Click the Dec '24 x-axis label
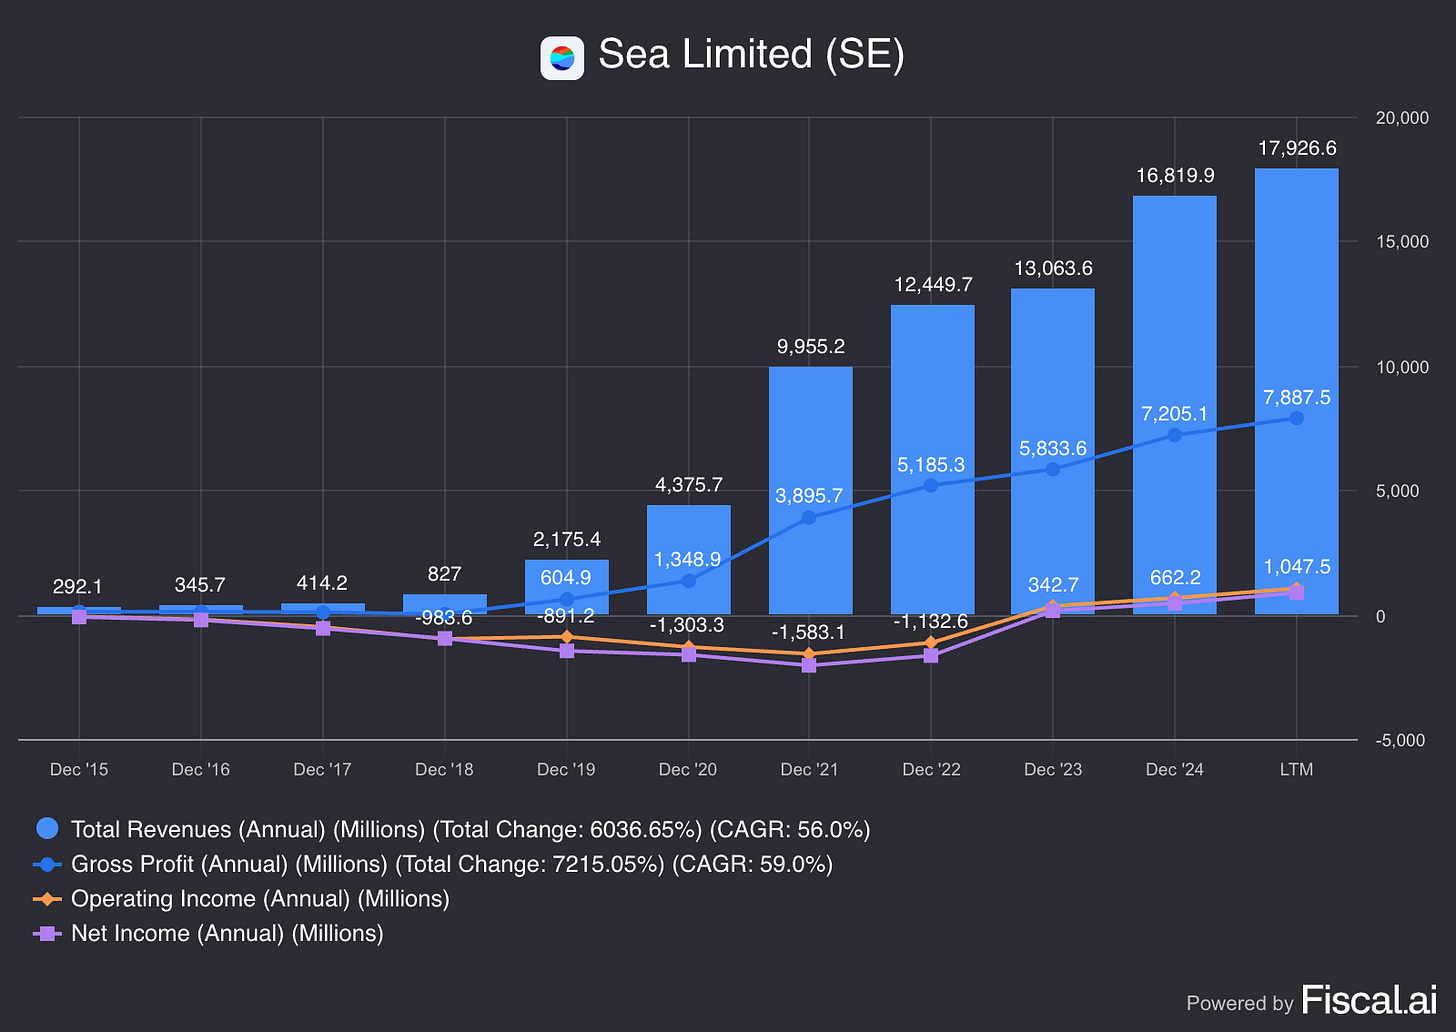Viewport: 1456px width, 1032px height. click(1175, 769)
